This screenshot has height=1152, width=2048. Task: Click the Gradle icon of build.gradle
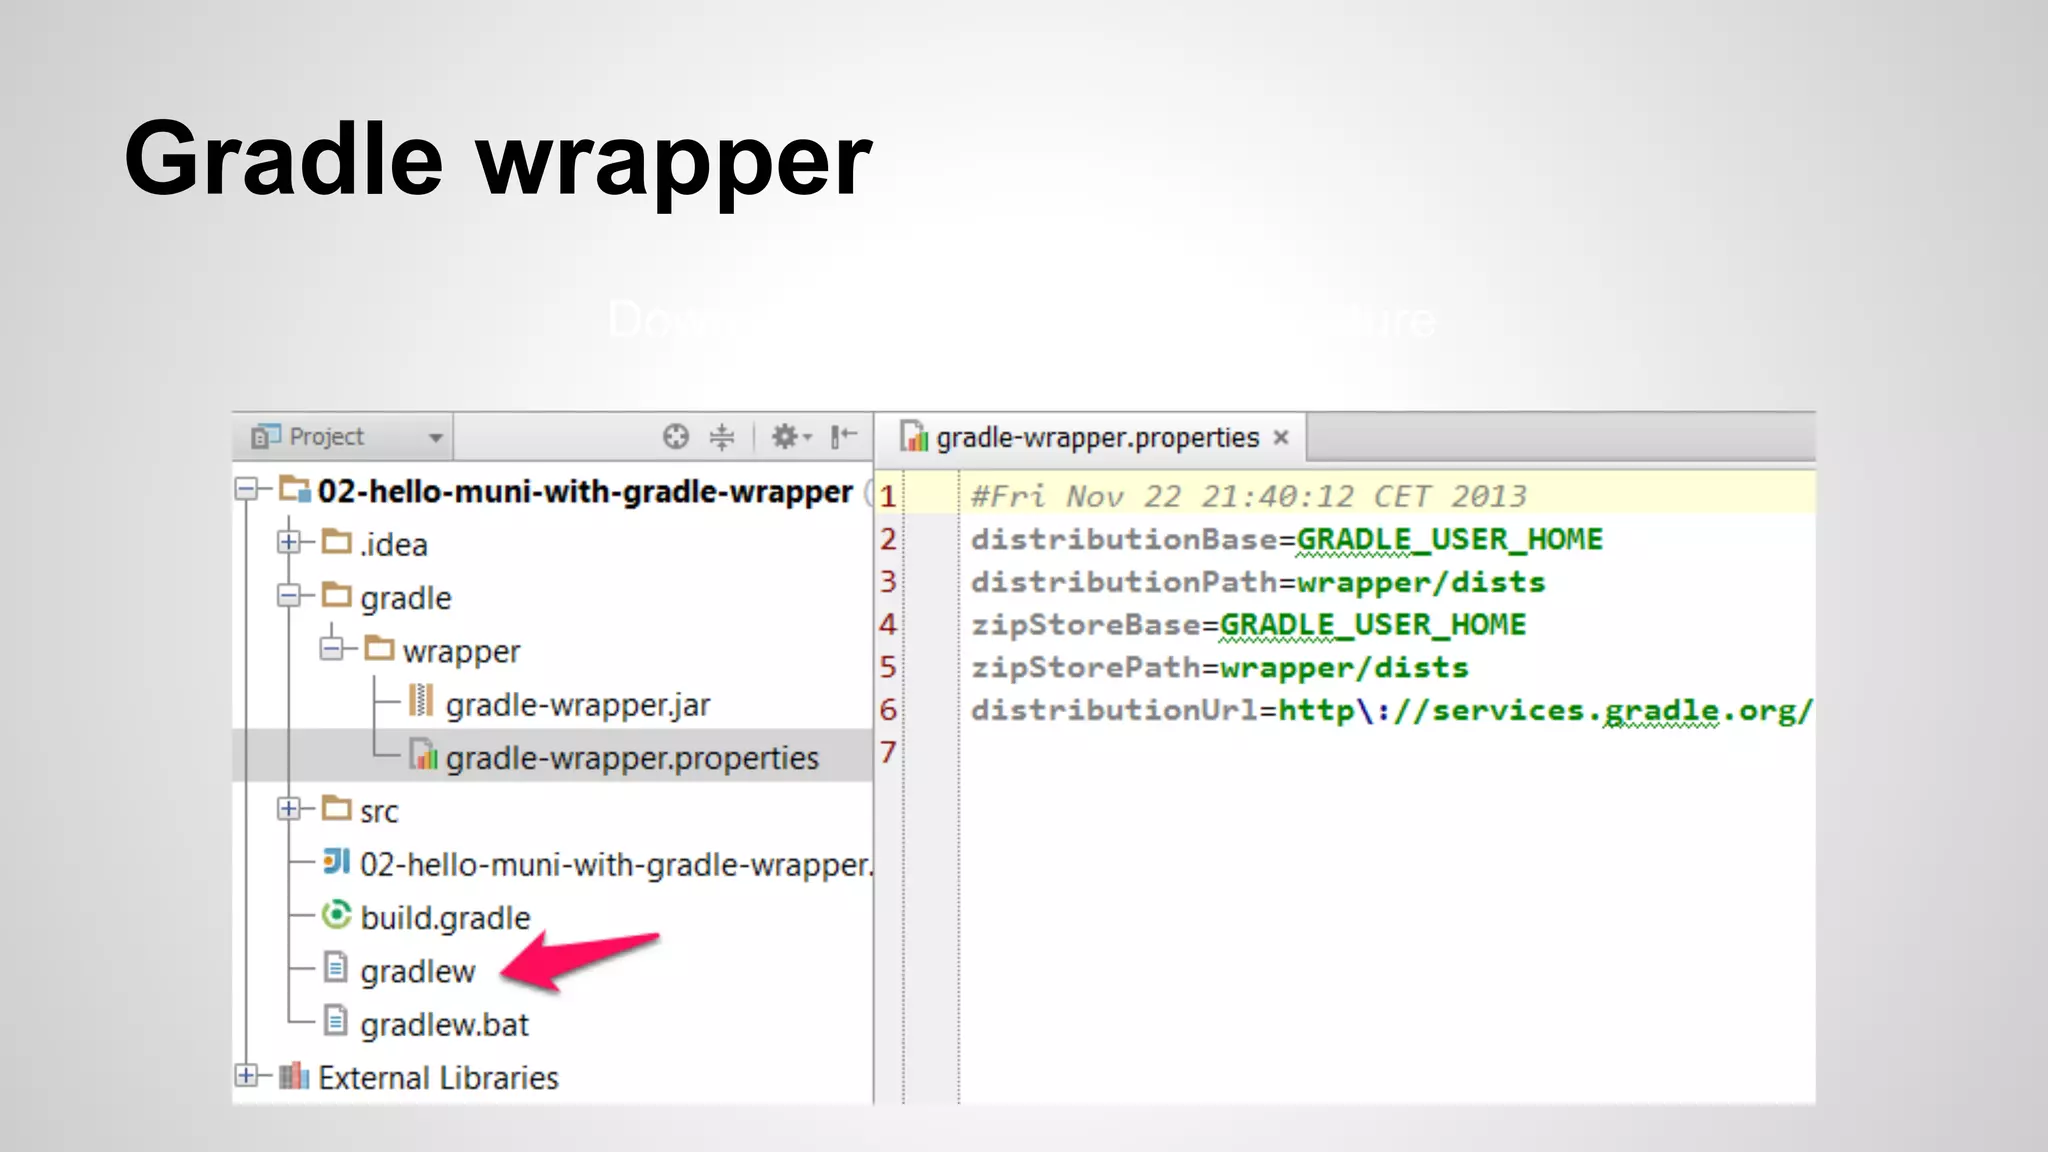coord(337,914)
